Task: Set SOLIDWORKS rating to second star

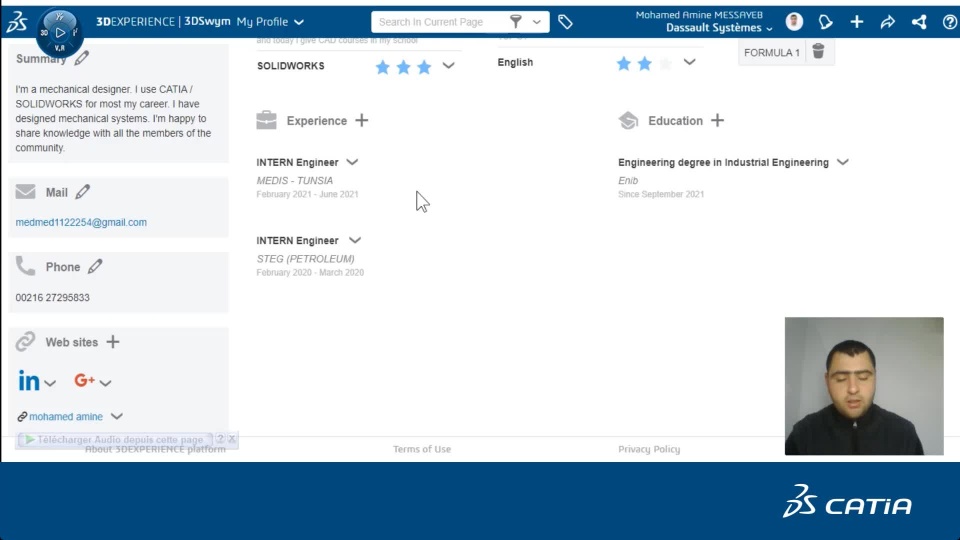Action: (x=403, y=66)
